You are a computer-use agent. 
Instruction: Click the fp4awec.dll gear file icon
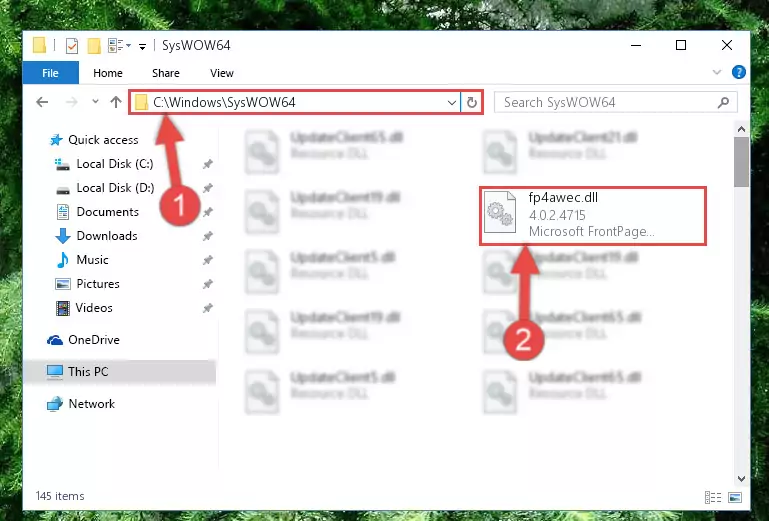pos(500,212)
